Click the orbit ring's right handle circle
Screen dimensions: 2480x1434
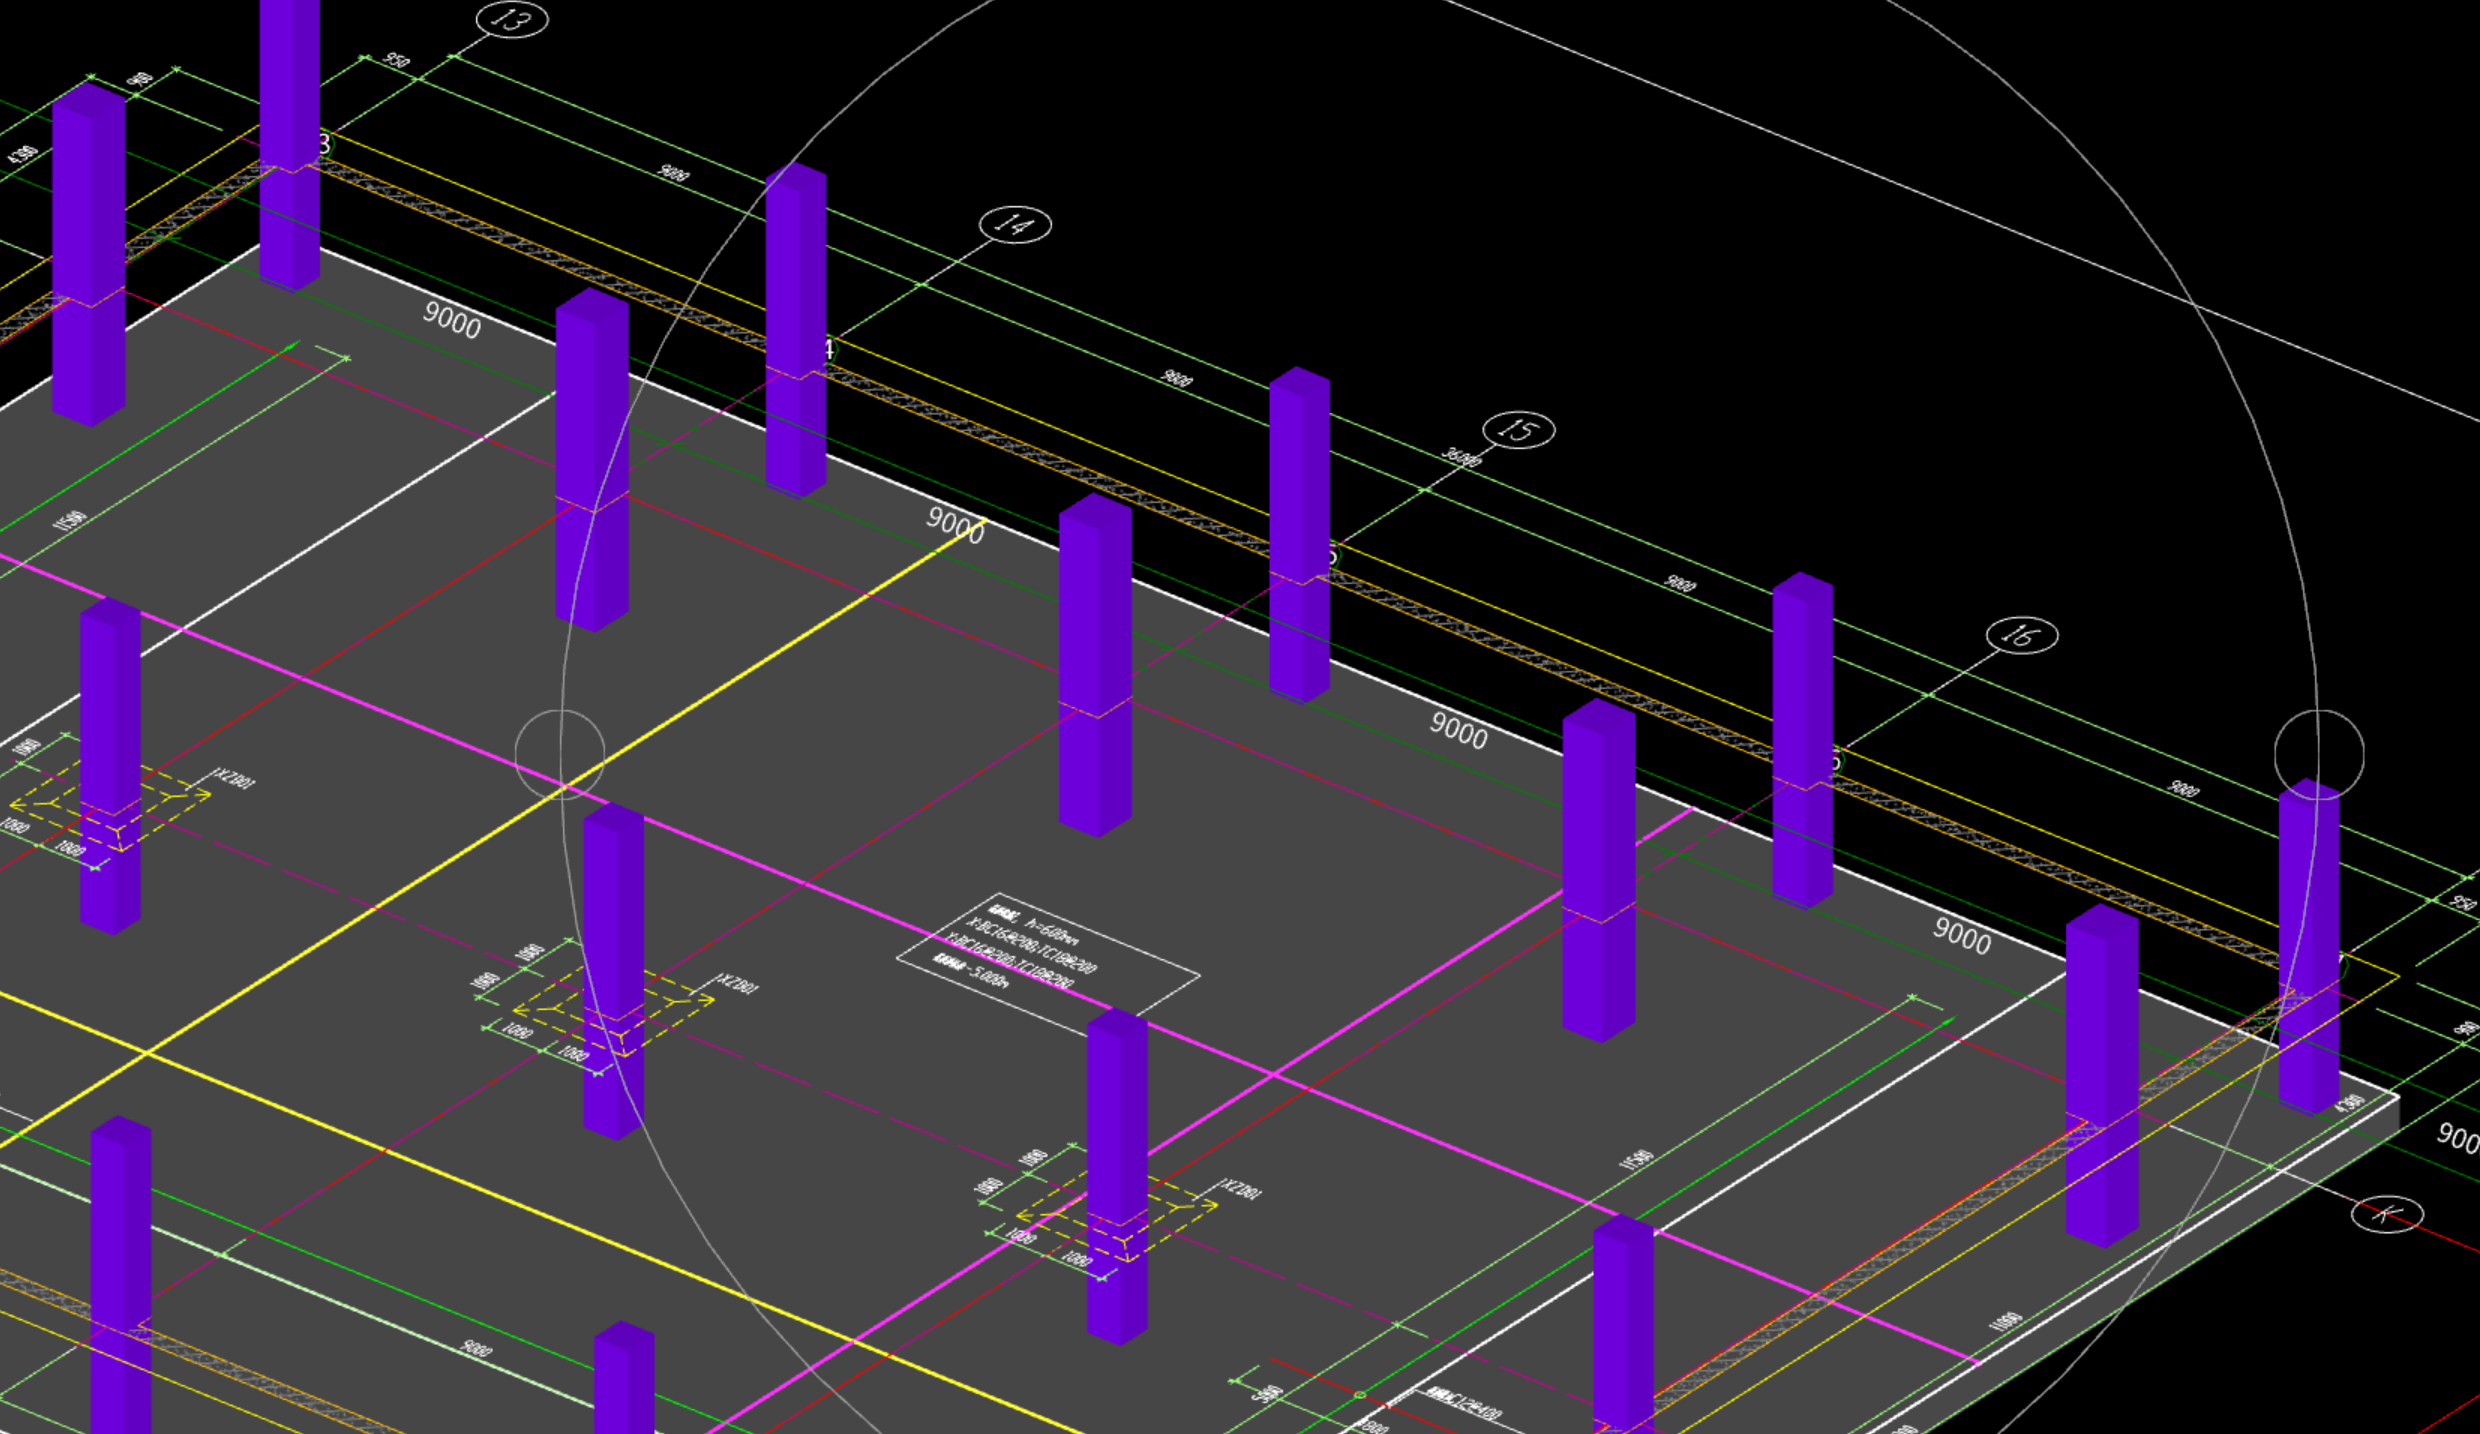[2319, 755]
